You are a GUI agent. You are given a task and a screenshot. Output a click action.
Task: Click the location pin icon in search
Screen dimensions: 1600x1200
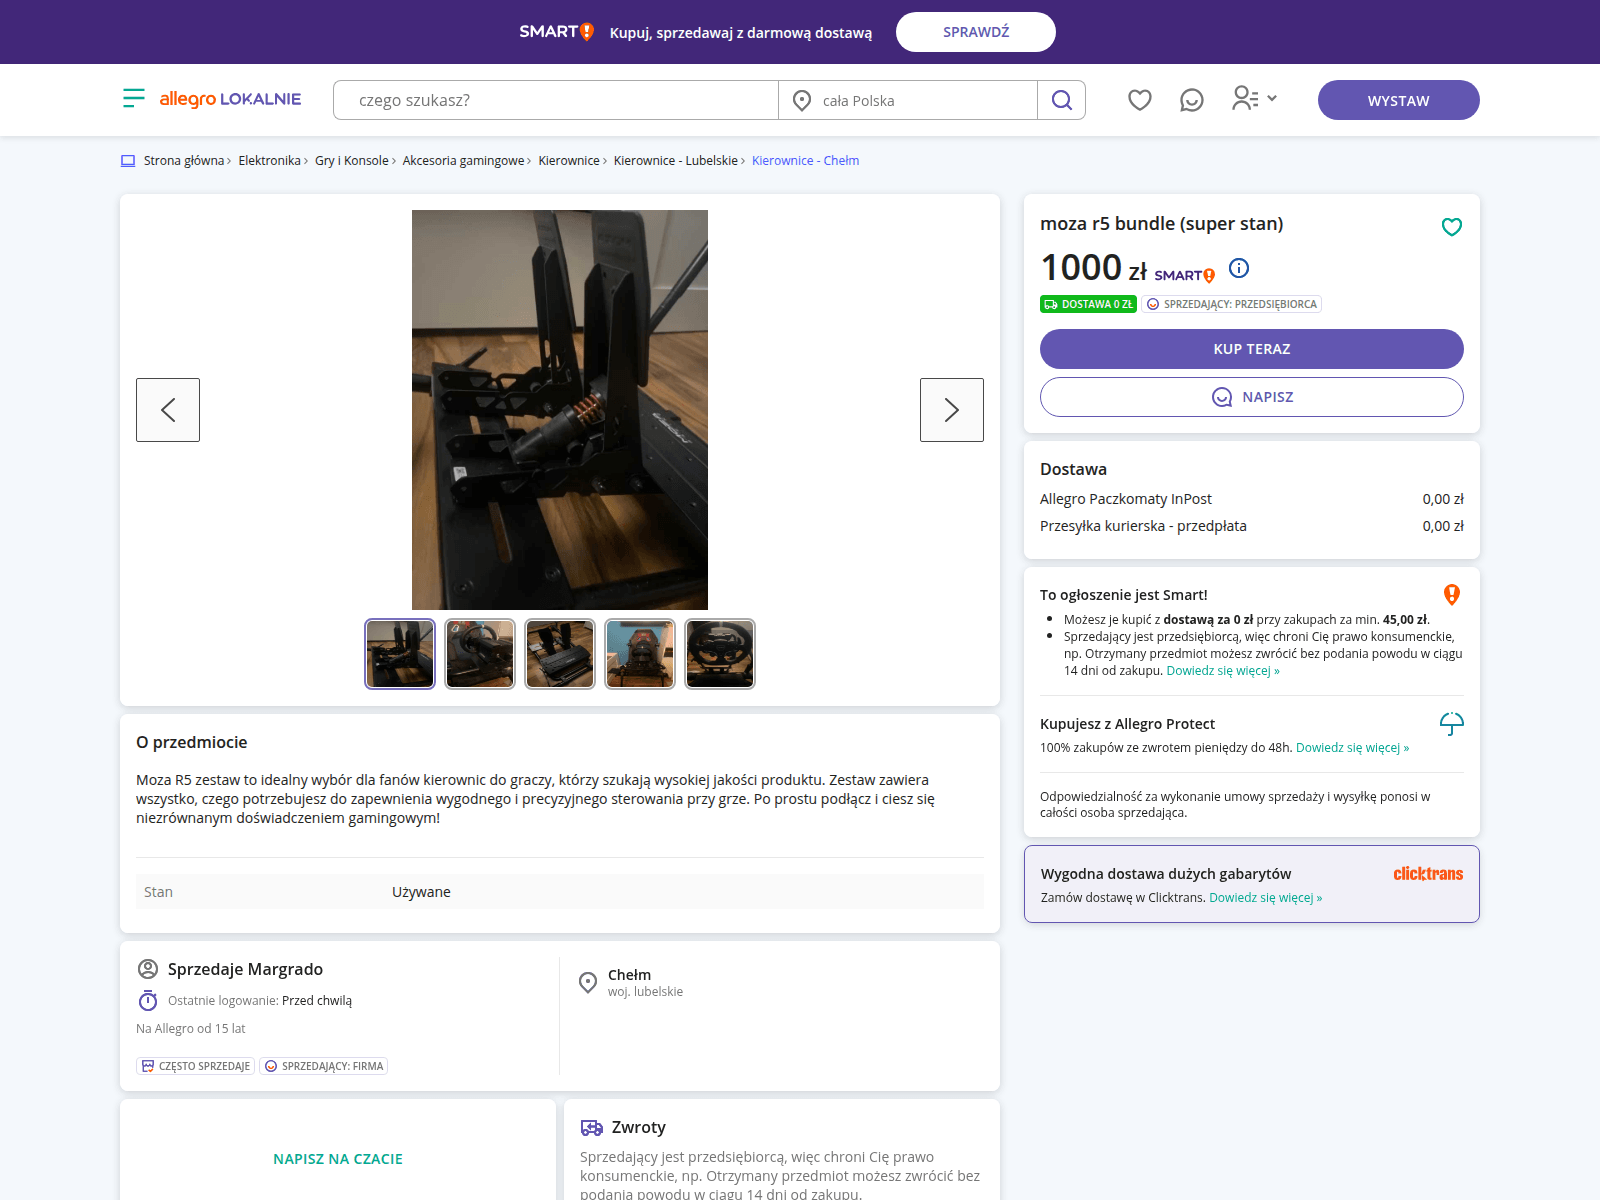(x=801, y=100)
